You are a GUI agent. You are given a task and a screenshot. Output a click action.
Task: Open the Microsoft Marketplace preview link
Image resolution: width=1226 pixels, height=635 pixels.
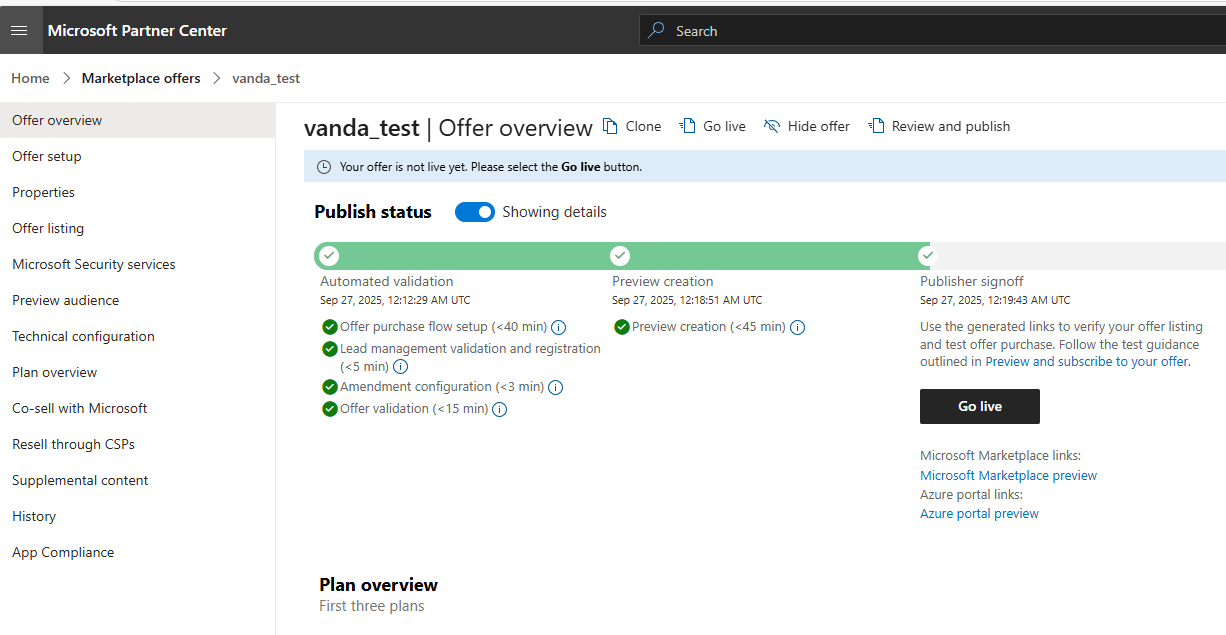[1008, 475]
